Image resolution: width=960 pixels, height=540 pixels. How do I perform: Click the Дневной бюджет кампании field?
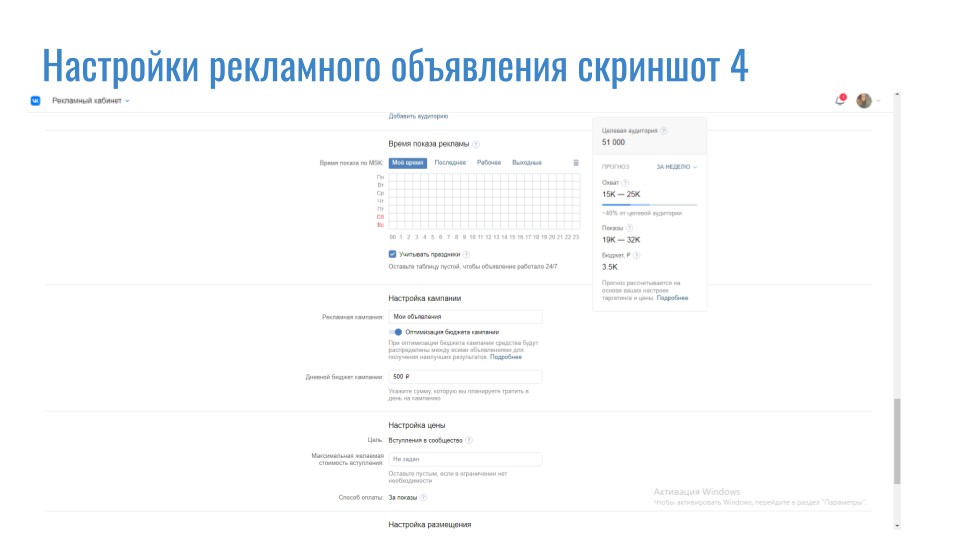click(465, 377)
